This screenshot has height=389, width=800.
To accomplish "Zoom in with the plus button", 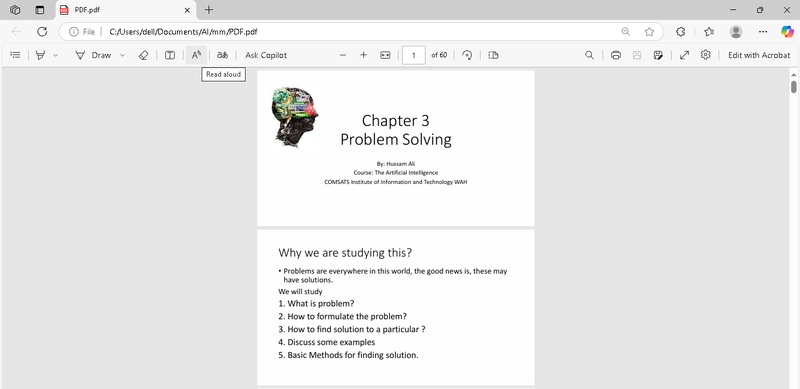I will click(363, 55).
